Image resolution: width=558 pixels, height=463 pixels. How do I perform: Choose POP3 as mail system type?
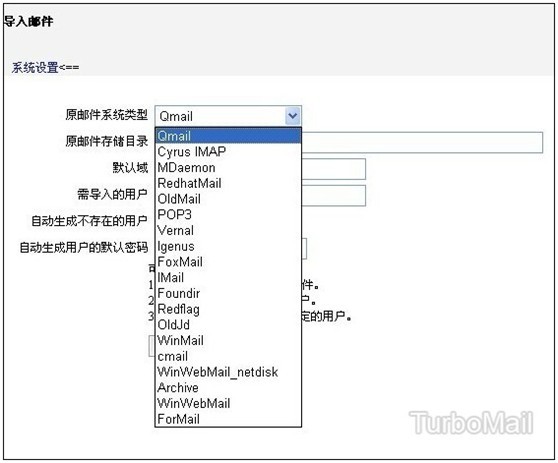point(228,214)
